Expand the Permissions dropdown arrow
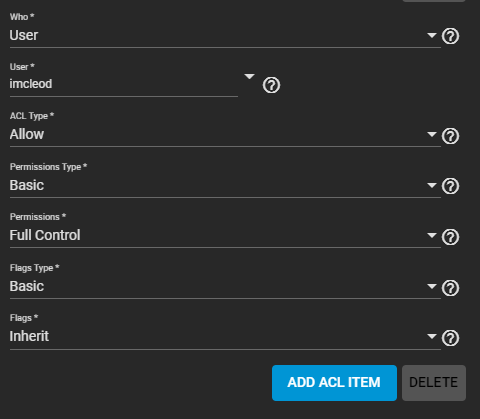The image size is (480, 419). click(432, 235)
